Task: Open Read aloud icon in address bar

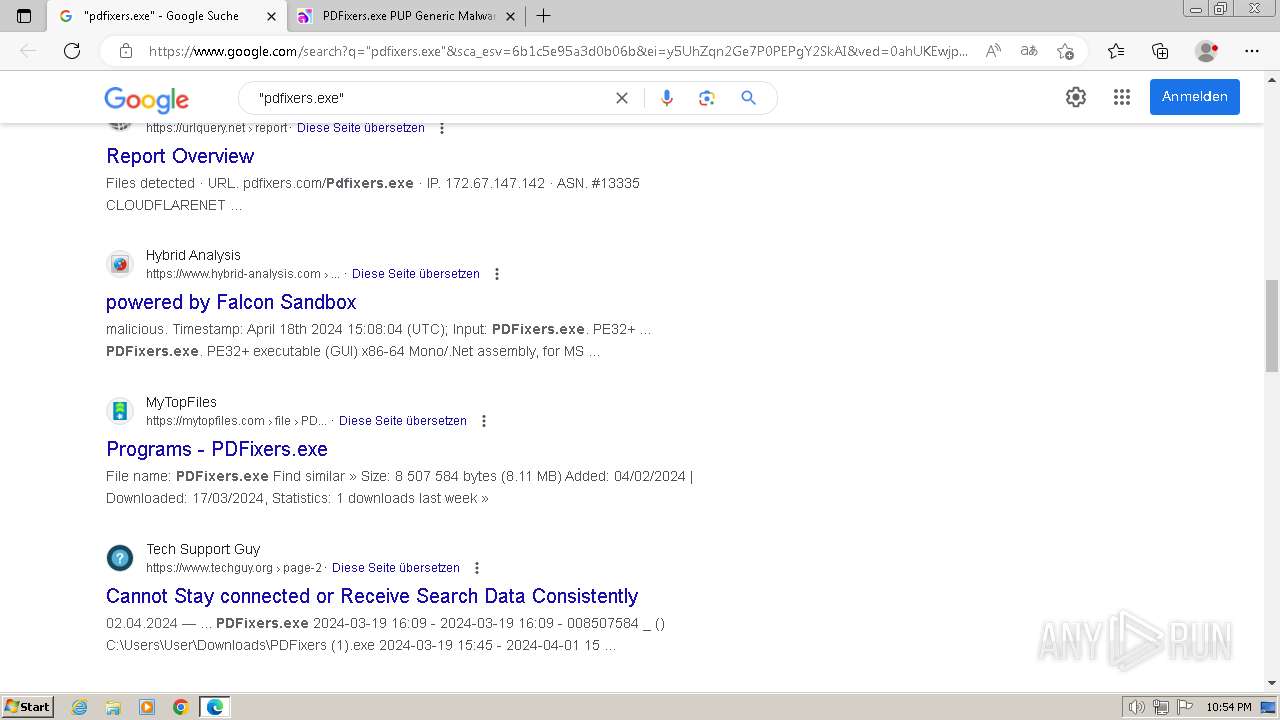Action: pyautogui.click(x=993, y=51)
